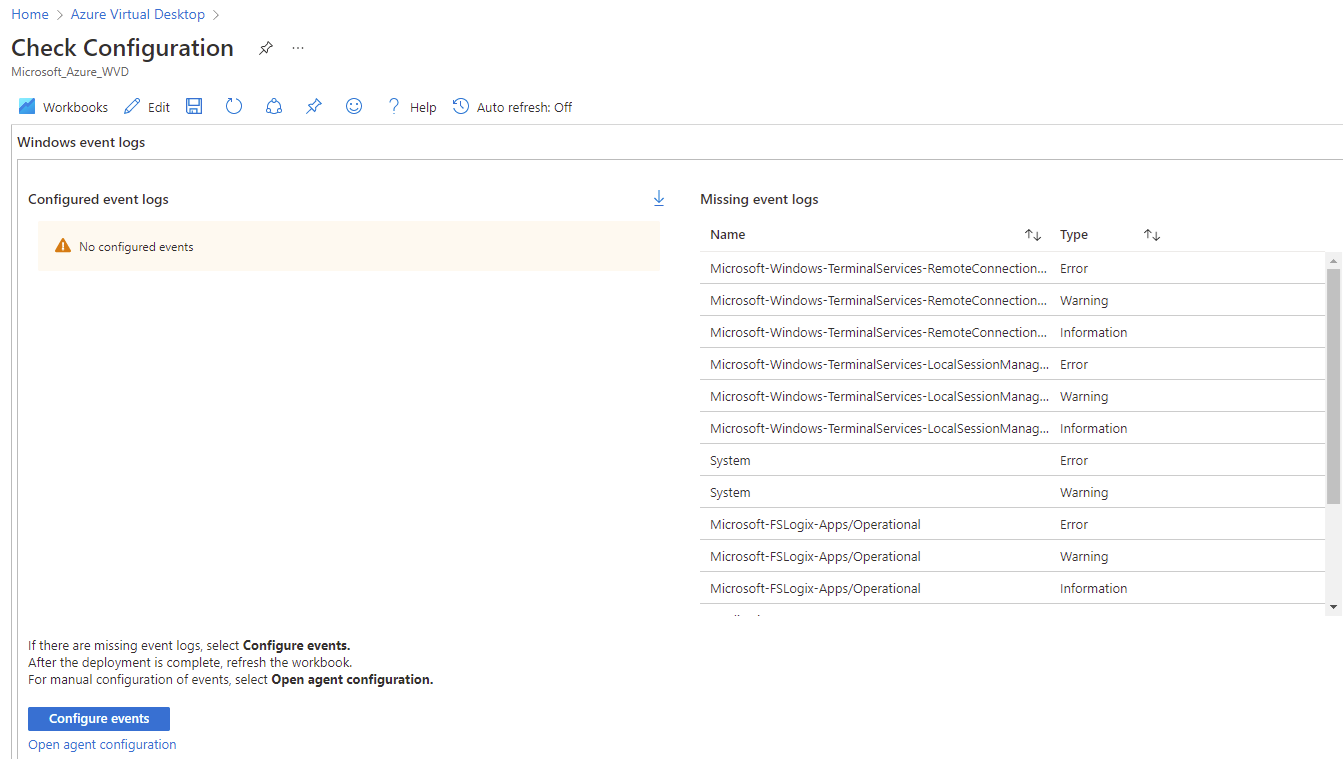
Task: Refresh the workbook with circular arrow icon
Action: pyautogui.click(x=234, y=106)
